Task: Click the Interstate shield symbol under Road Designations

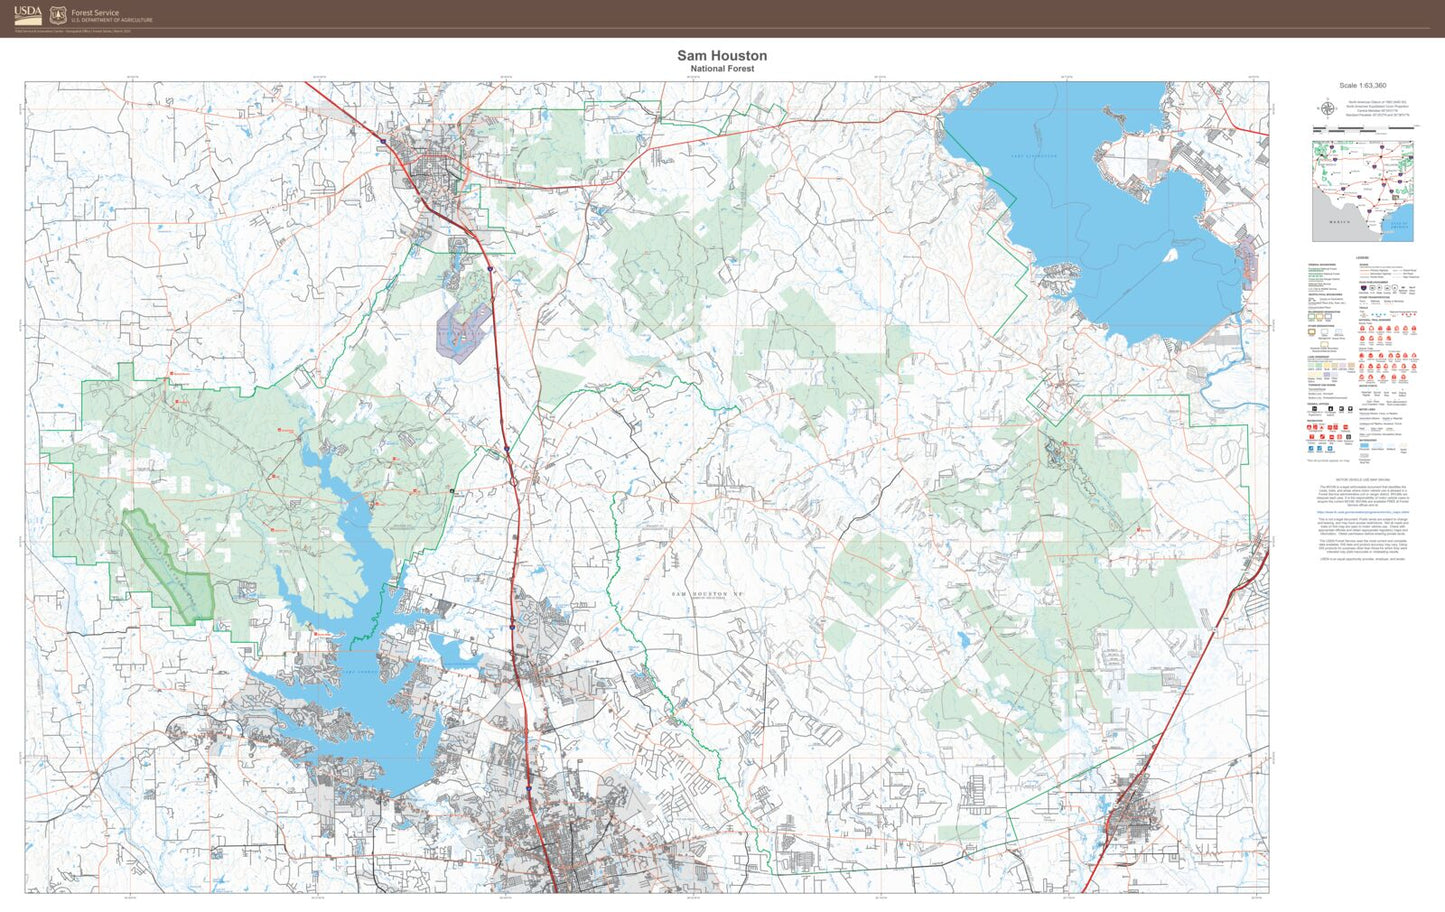Action: coord(1361,287)
